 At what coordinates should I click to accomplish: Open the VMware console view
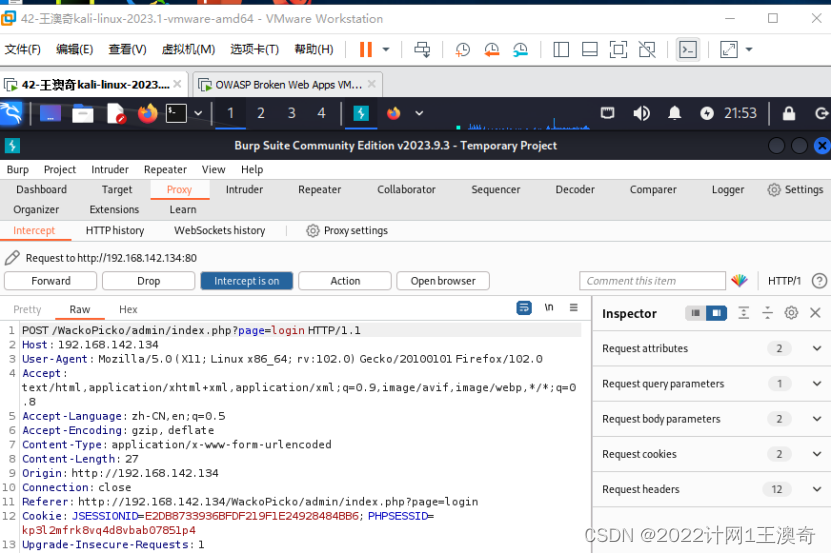coord(687,50)
